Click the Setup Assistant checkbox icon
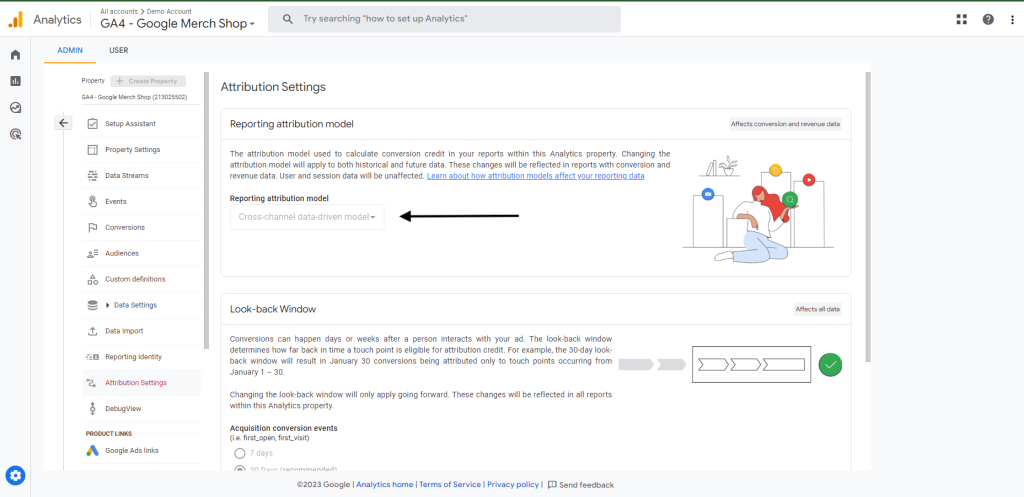Screen dimensions: 1024x497 click(92, 123)
